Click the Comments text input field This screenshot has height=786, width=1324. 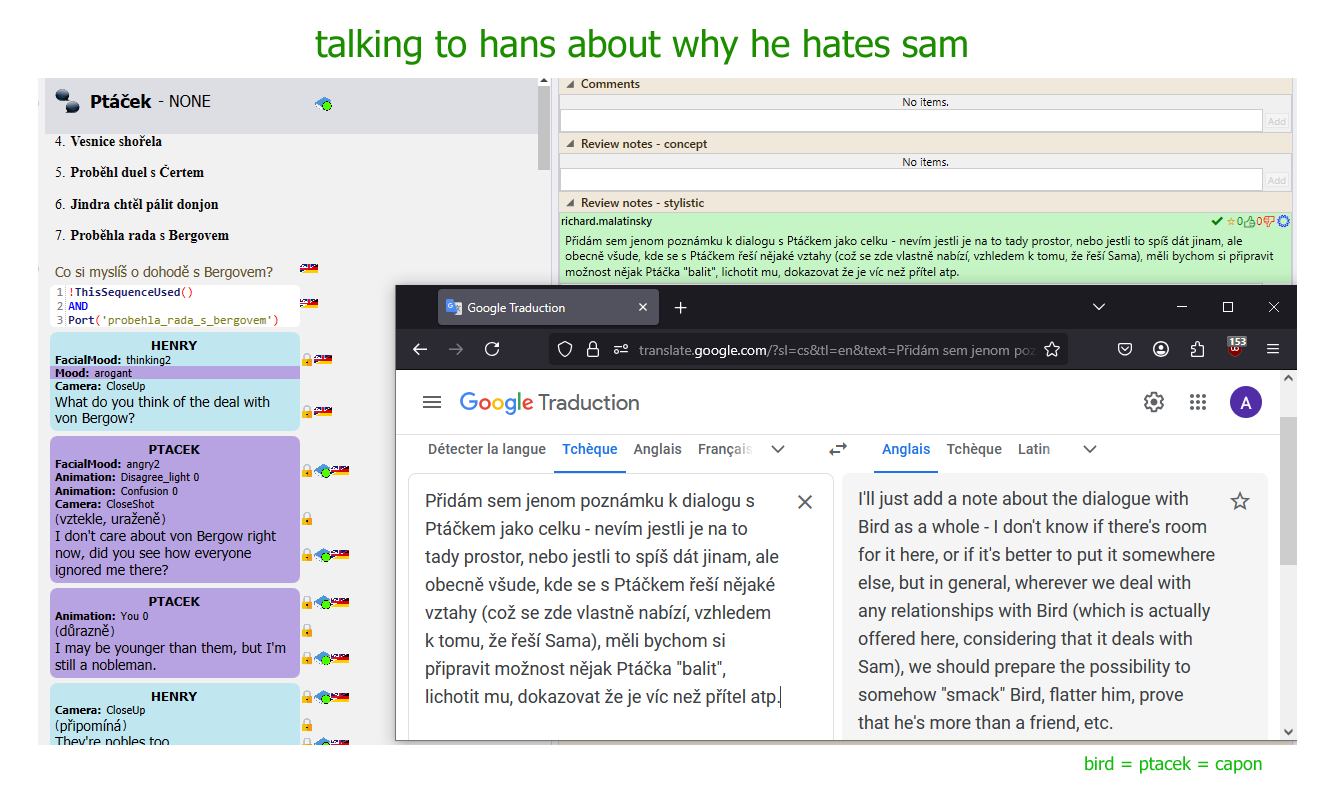pos(911,121)
